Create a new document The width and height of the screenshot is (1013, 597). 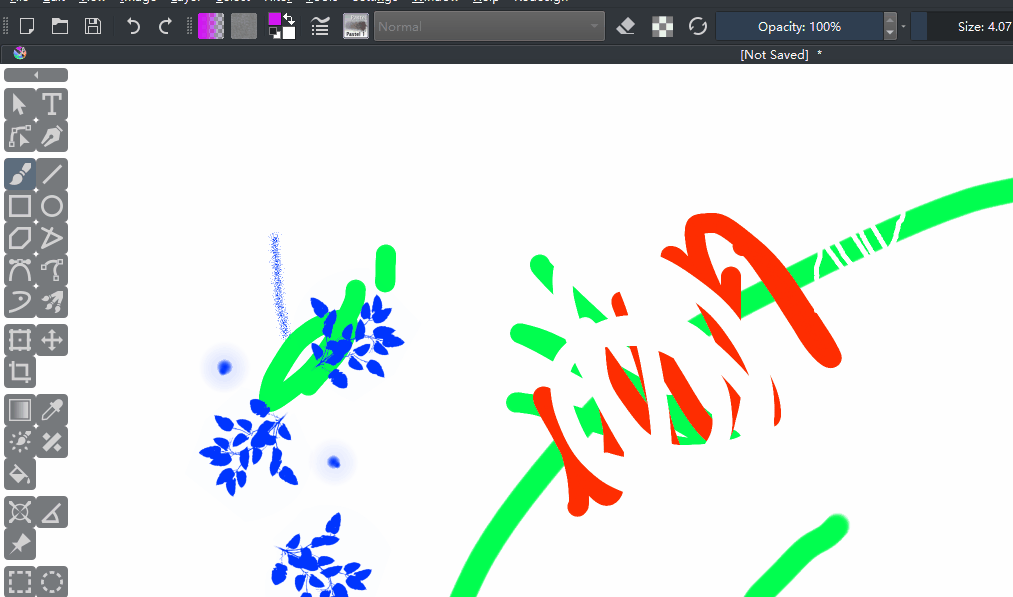(x=27, y=26)
